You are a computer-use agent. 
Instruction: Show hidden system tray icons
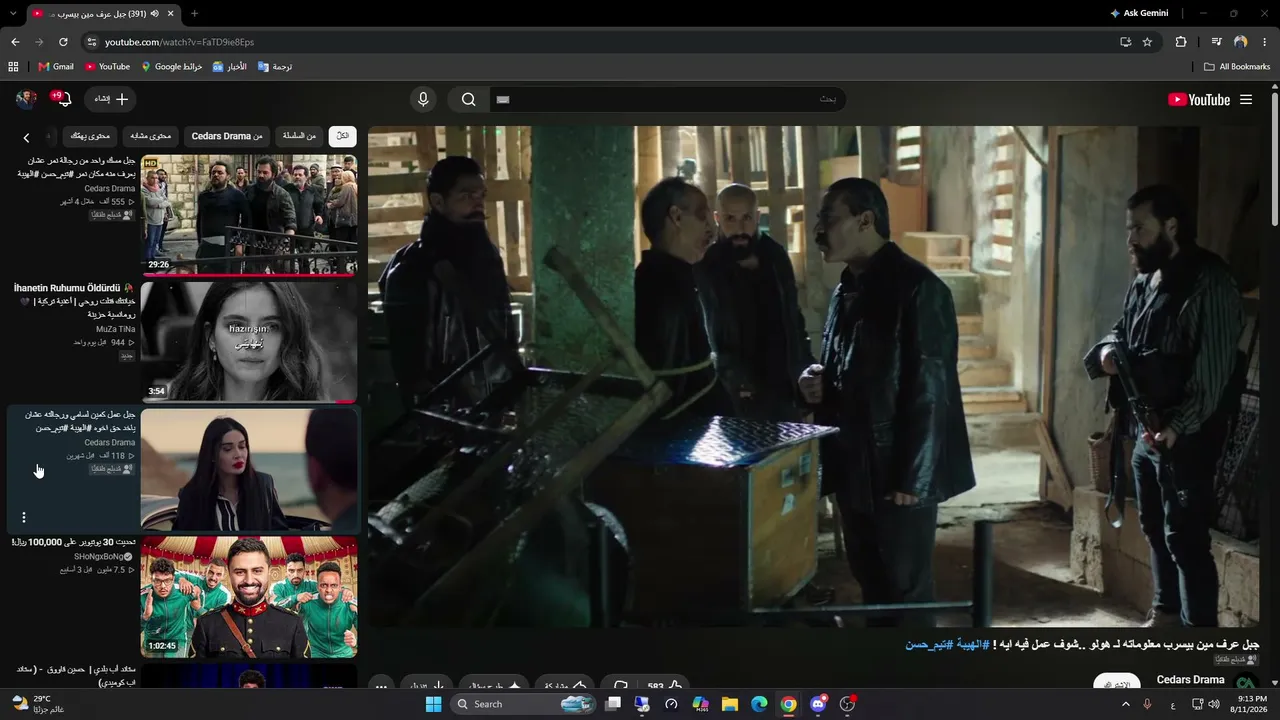tap(1125, 704)
